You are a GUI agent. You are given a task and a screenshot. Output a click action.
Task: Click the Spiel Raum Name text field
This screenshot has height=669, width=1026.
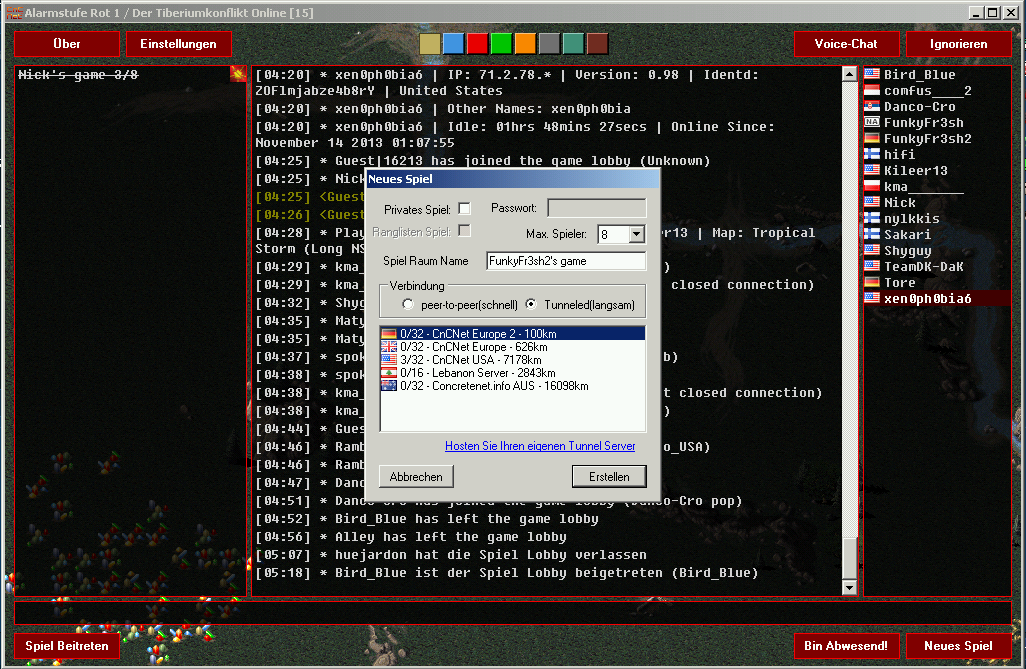(565, 261)
